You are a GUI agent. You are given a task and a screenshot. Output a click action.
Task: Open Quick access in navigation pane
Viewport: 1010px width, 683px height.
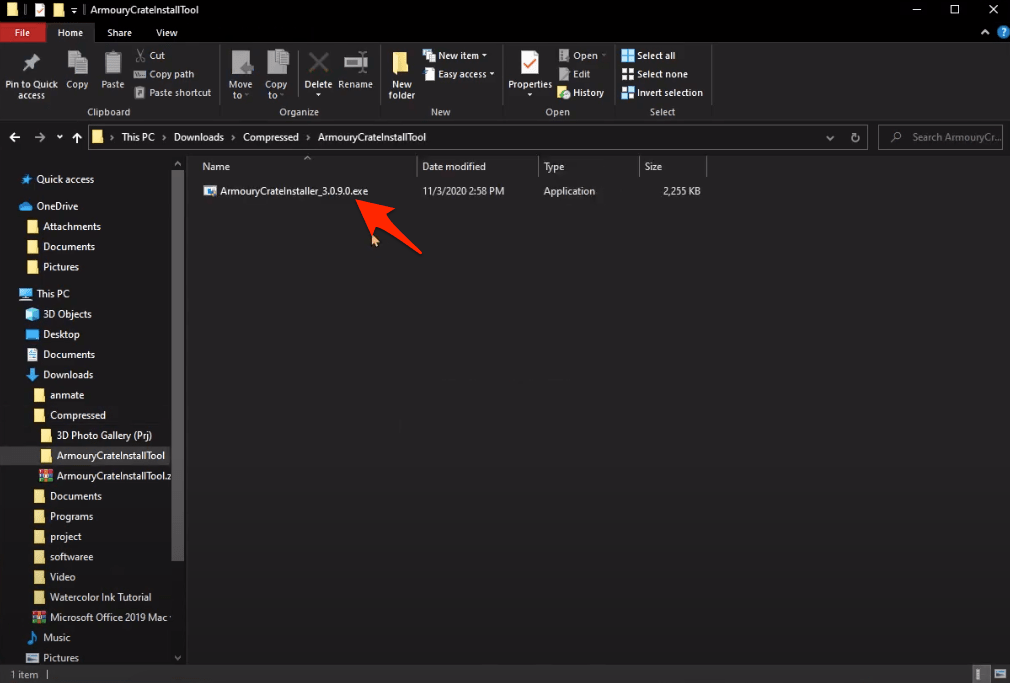click(x=65, y=180)
